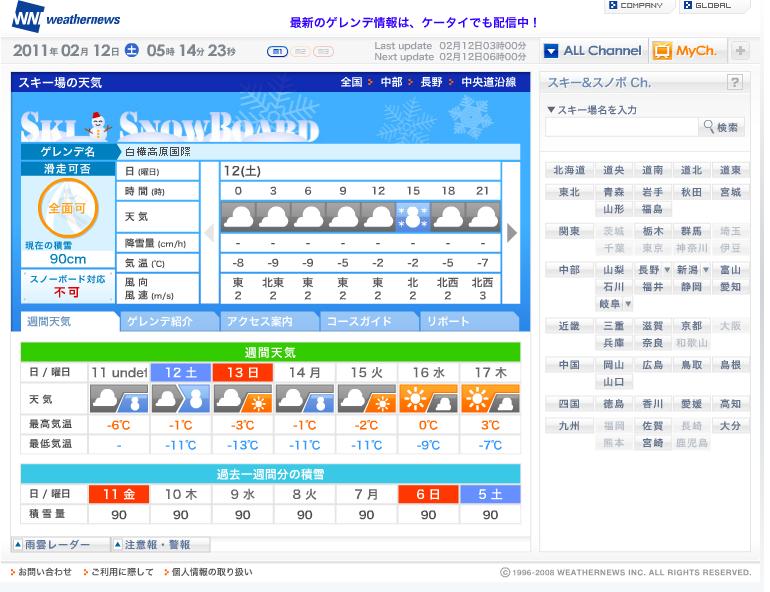
Task: Click weekly weather icon for 13 日
Action: [243, 399]
